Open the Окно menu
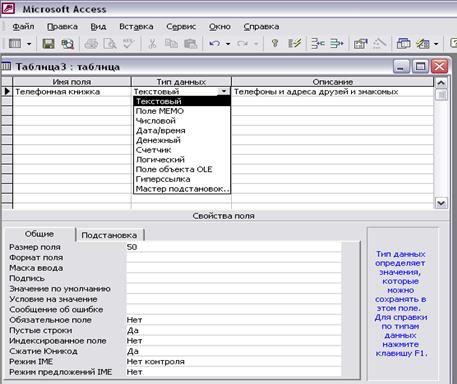The width and height of the screenshot is (457, 384). click(x=220, y=27)
